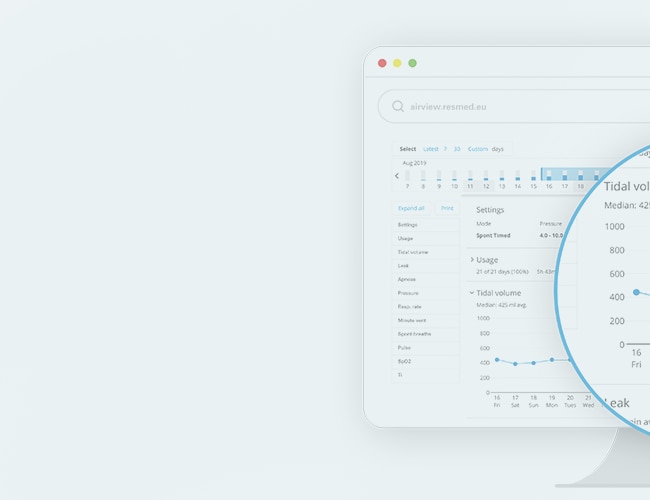The height and width of the screenshot is (500, 650).
Task: Select day 7 bar in the date timeline
Action: click(407, 175)
